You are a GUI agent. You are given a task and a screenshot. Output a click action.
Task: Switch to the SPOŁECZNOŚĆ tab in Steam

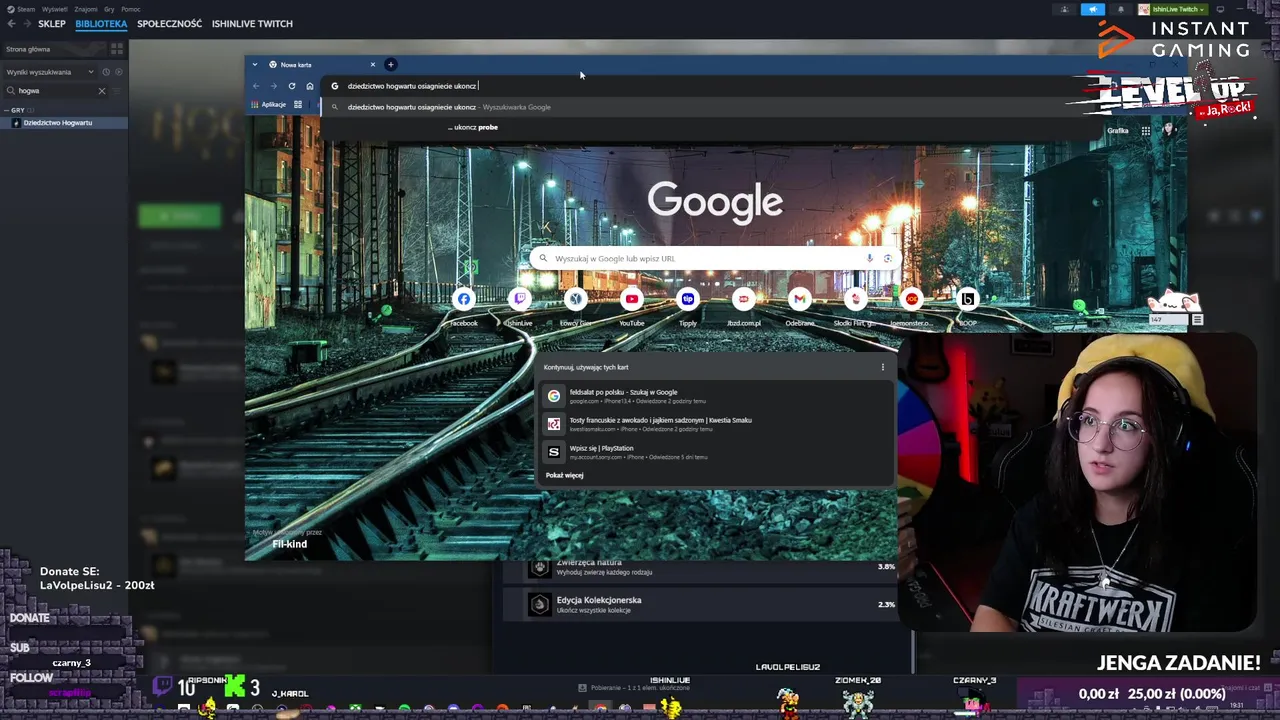pyautogui.click(x=169, y=24)
